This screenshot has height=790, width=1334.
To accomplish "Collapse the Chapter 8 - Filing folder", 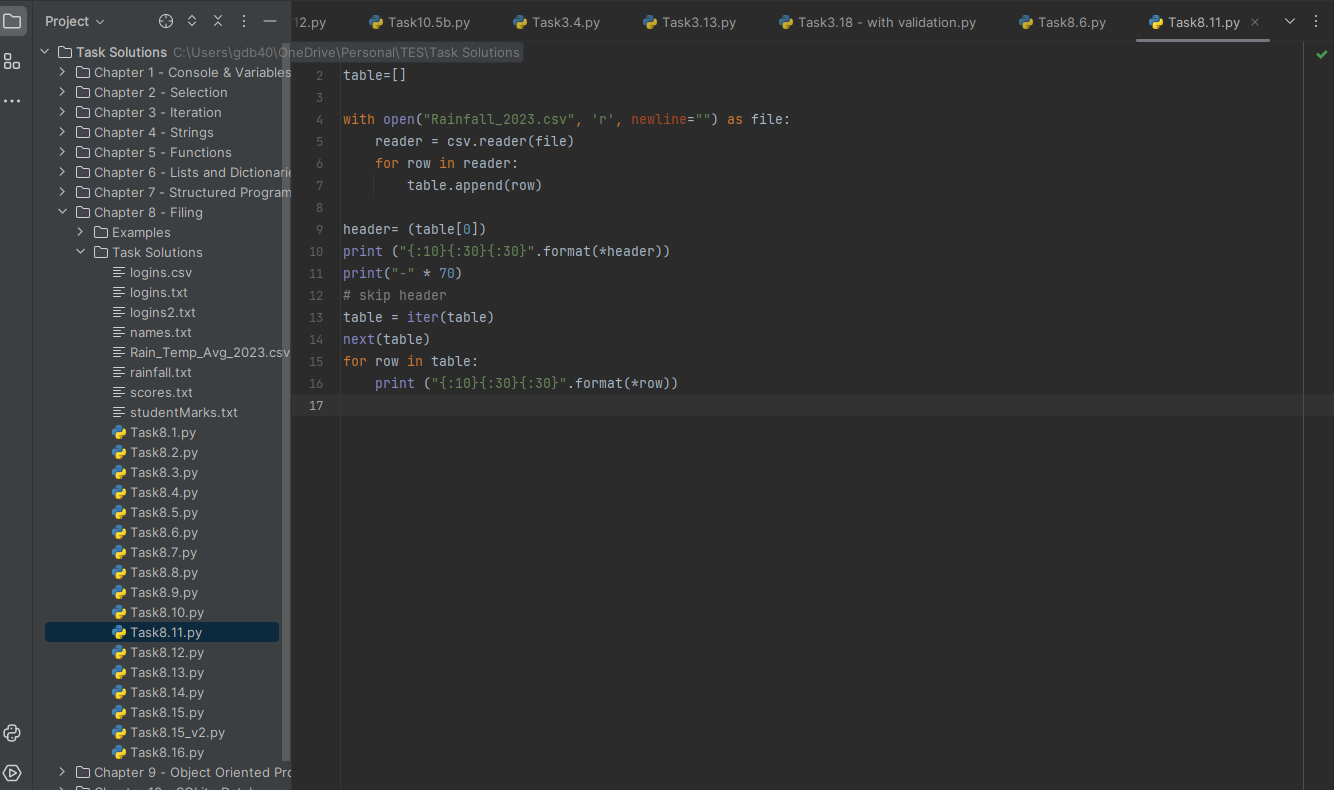I will [x=62, y=212].
